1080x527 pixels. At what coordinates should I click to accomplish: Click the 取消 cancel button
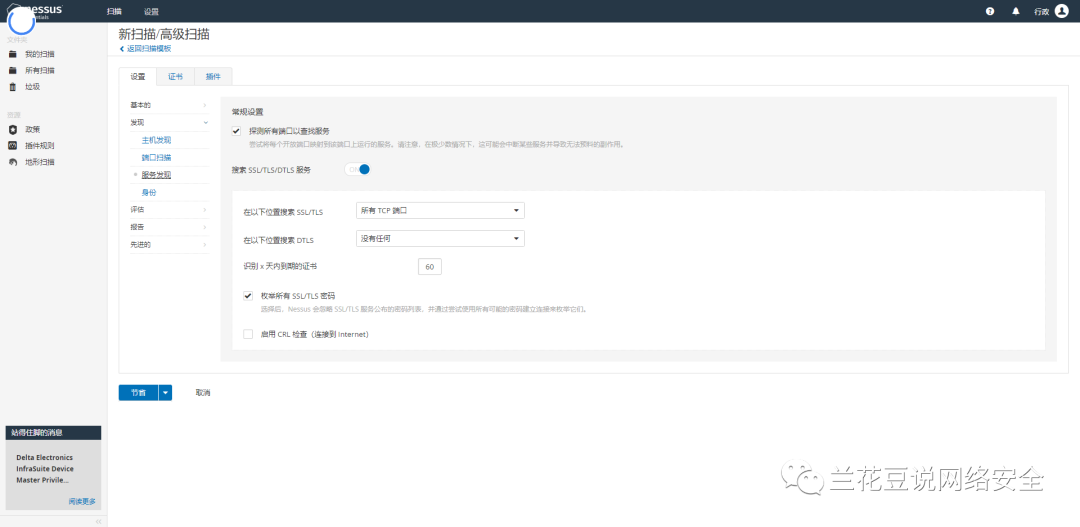203,393
